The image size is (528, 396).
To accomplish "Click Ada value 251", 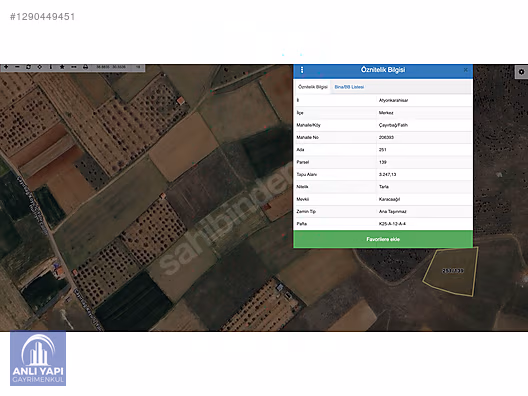I will click(383, 150).
